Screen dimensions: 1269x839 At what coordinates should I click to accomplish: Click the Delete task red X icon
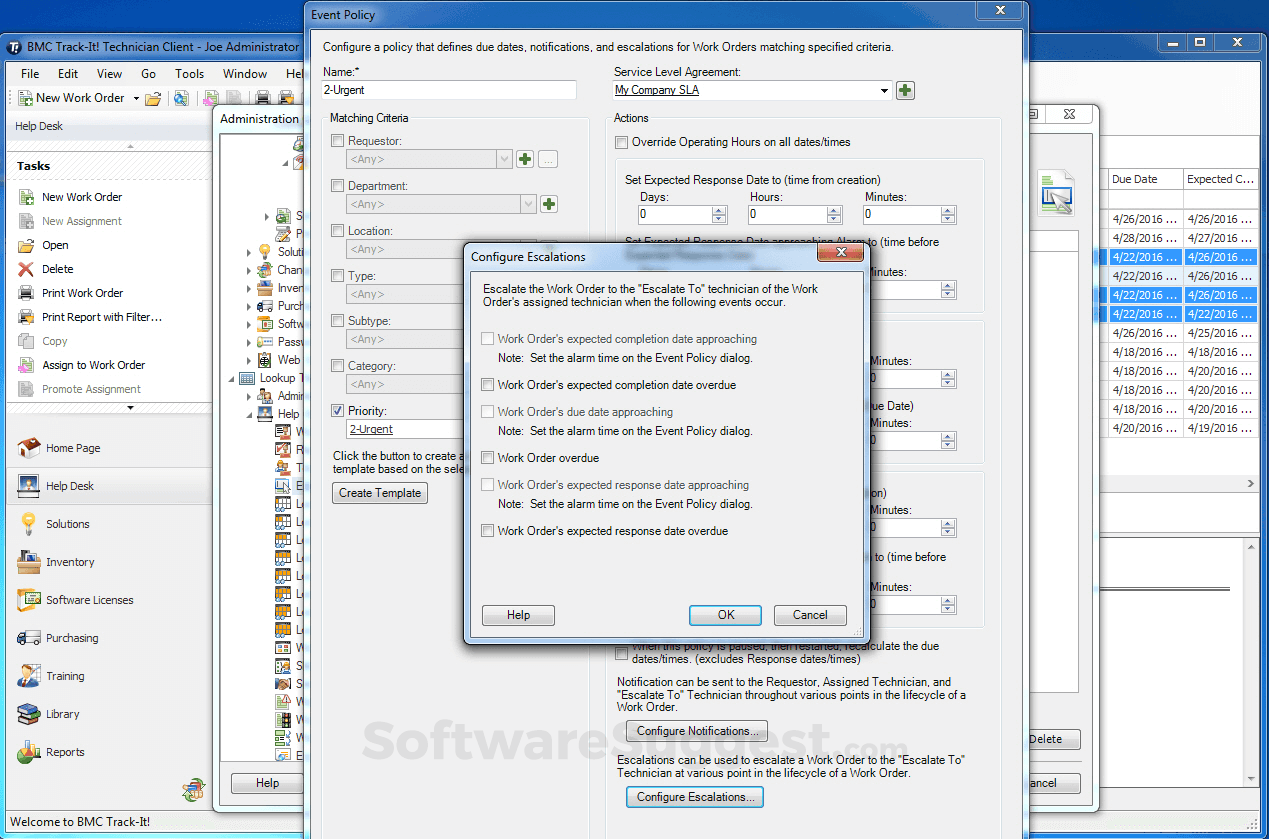(x=26, y=269)
